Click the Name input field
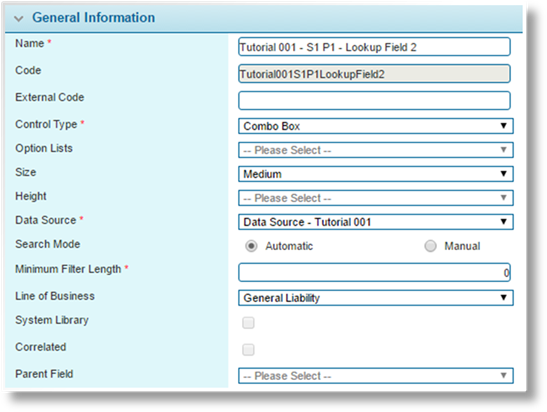 pos(374,47)
